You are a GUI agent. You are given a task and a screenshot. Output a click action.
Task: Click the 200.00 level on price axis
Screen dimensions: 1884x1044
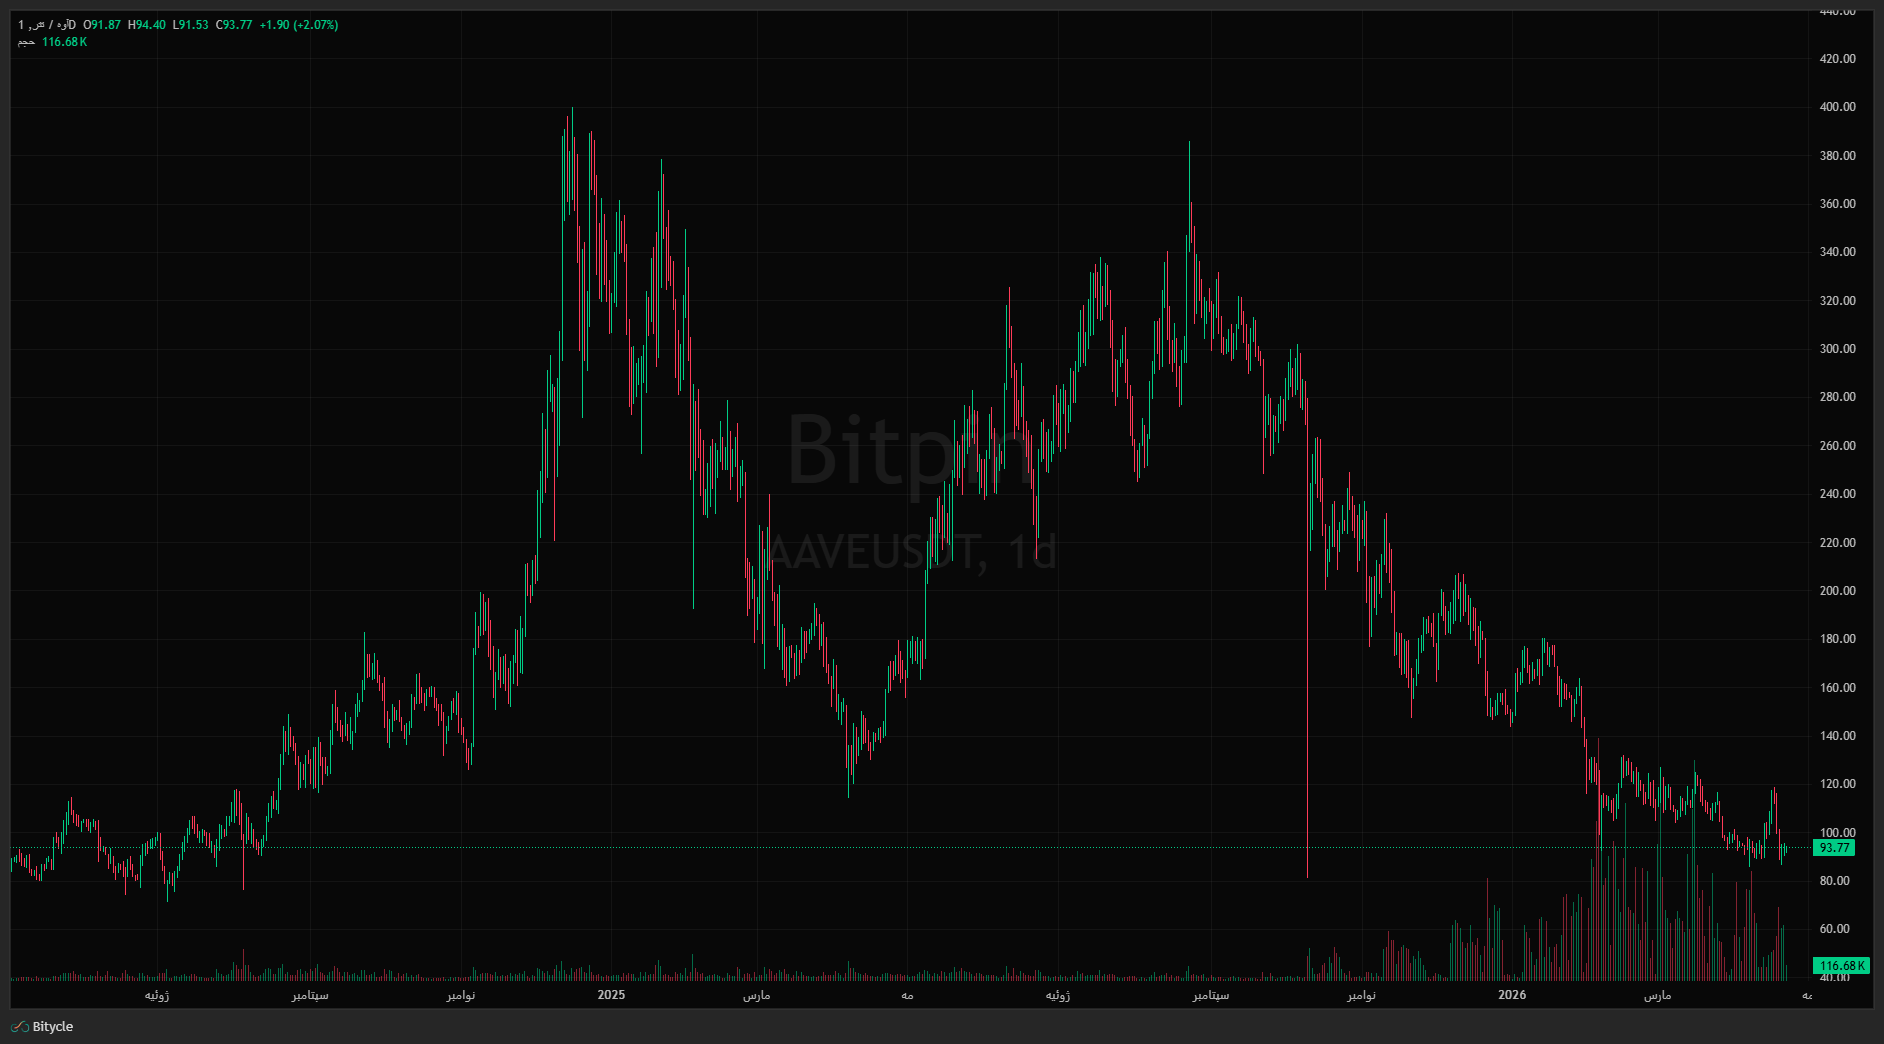(1837, 591)
